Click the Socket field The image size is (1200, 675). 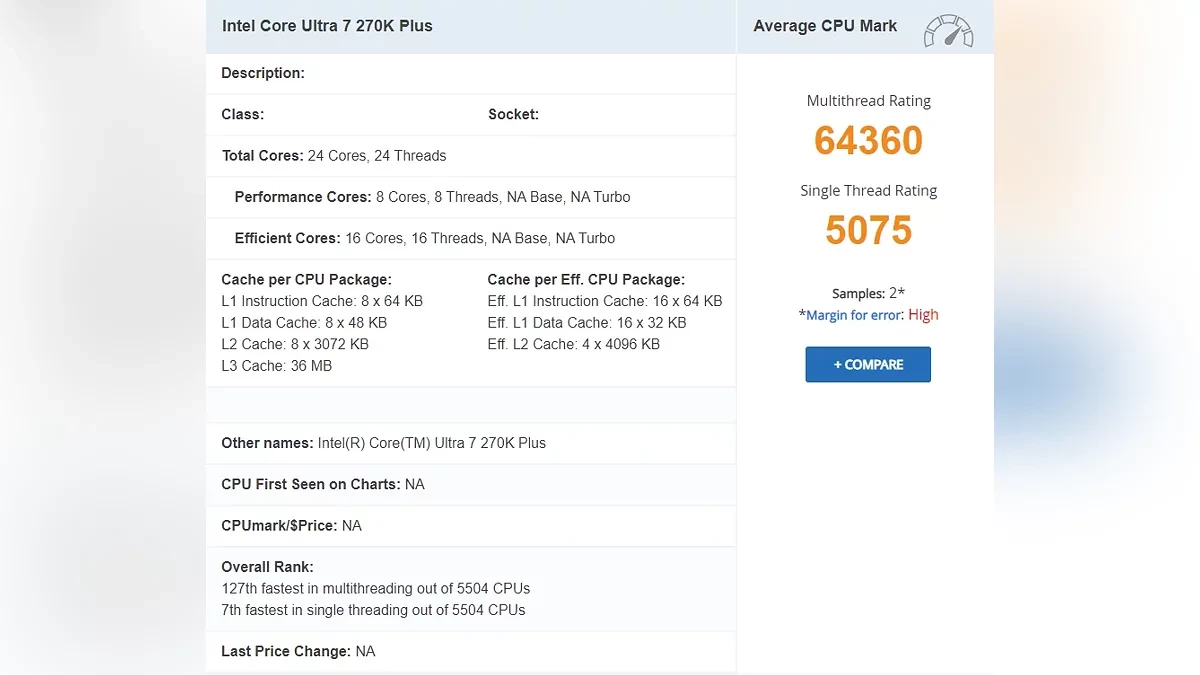513,114
